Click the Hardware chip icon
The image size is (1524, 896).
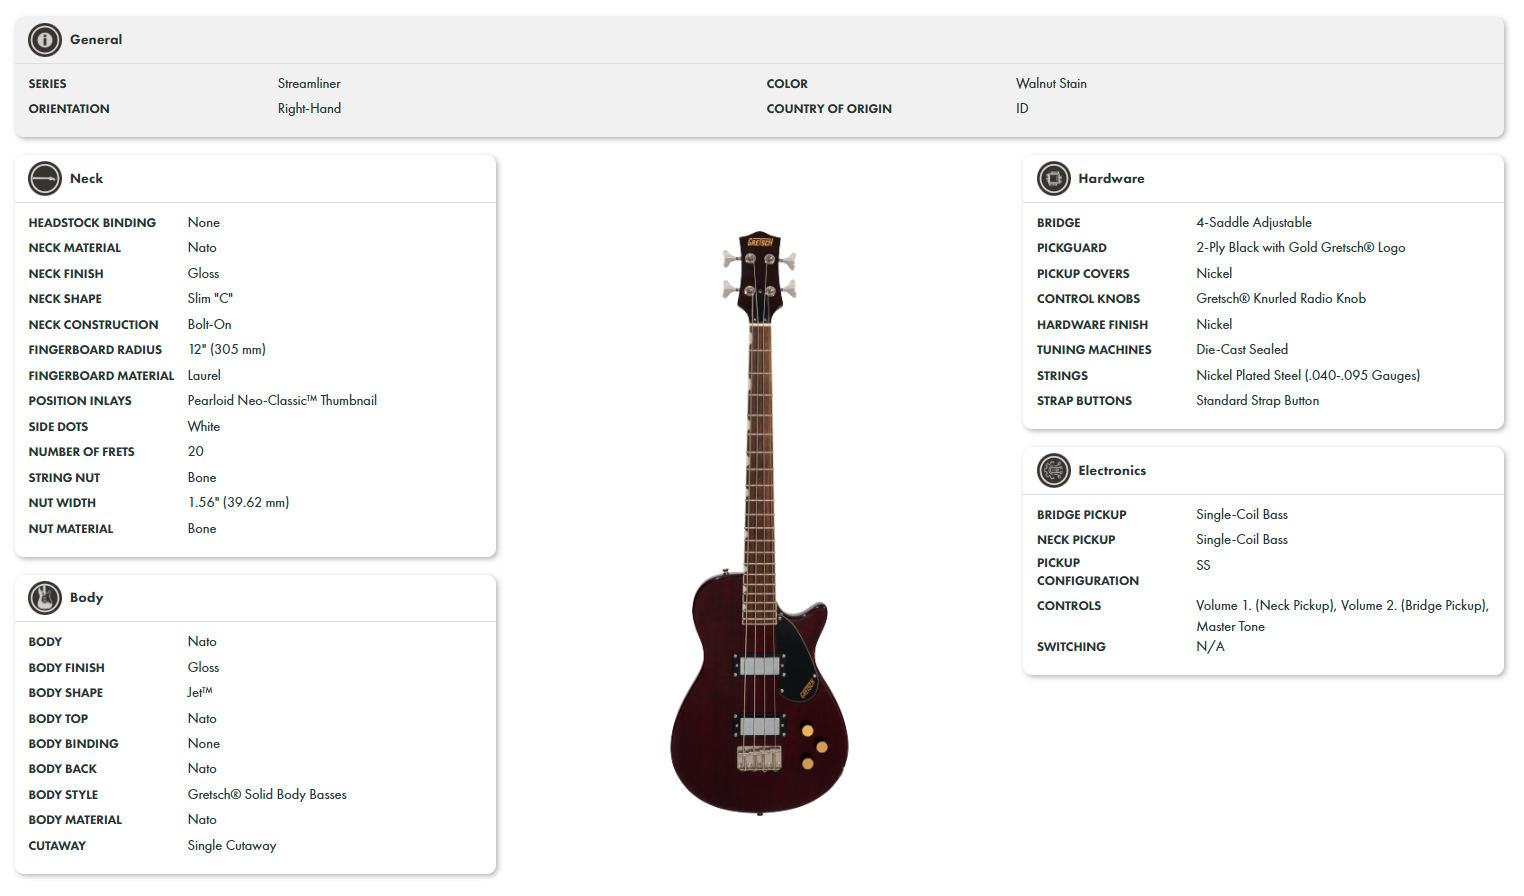[x=1053, y=179]
